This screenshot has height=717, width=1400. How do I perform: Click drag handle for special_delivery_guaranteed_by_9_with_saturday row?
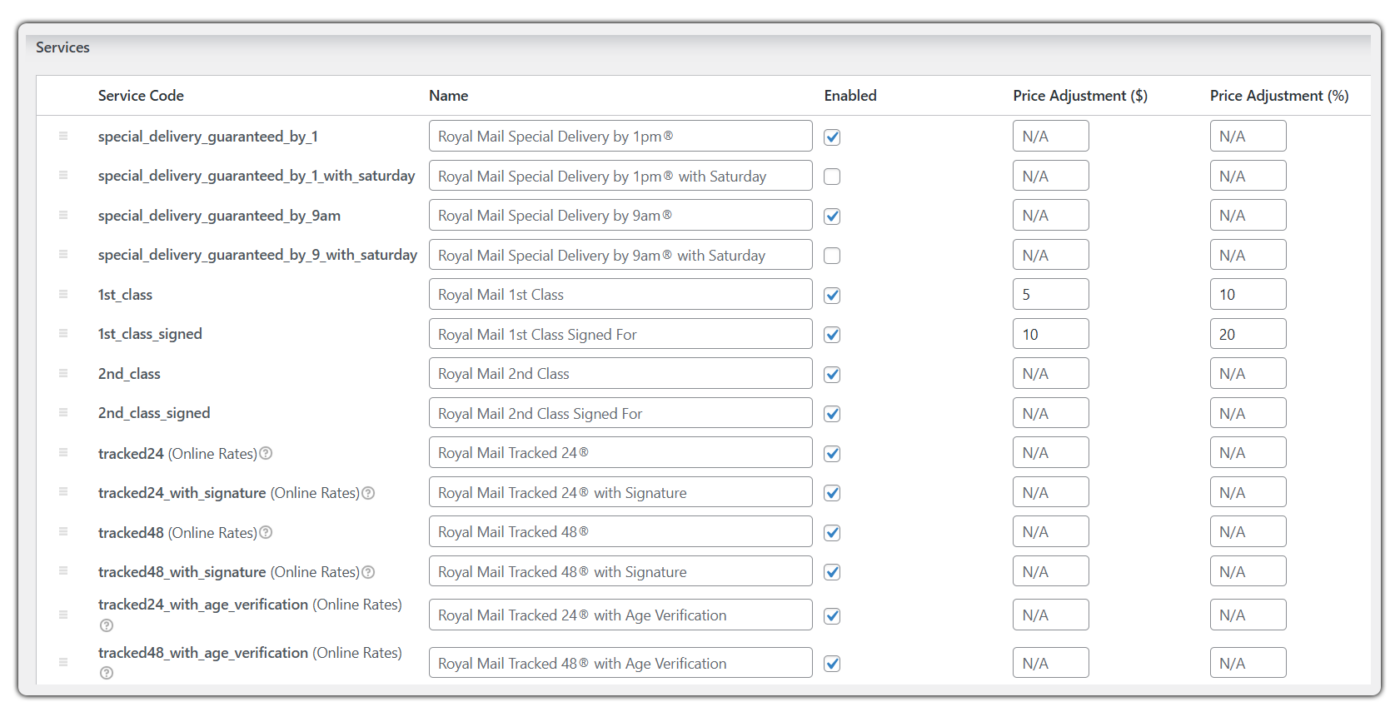pos(63,255)
